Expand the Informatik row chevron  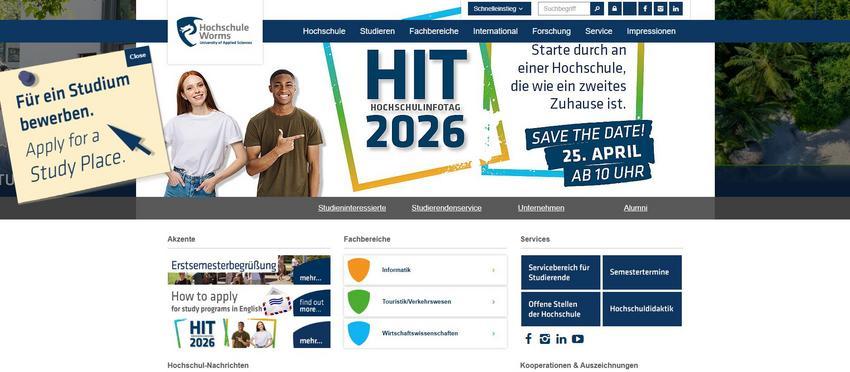coord(493,270)
